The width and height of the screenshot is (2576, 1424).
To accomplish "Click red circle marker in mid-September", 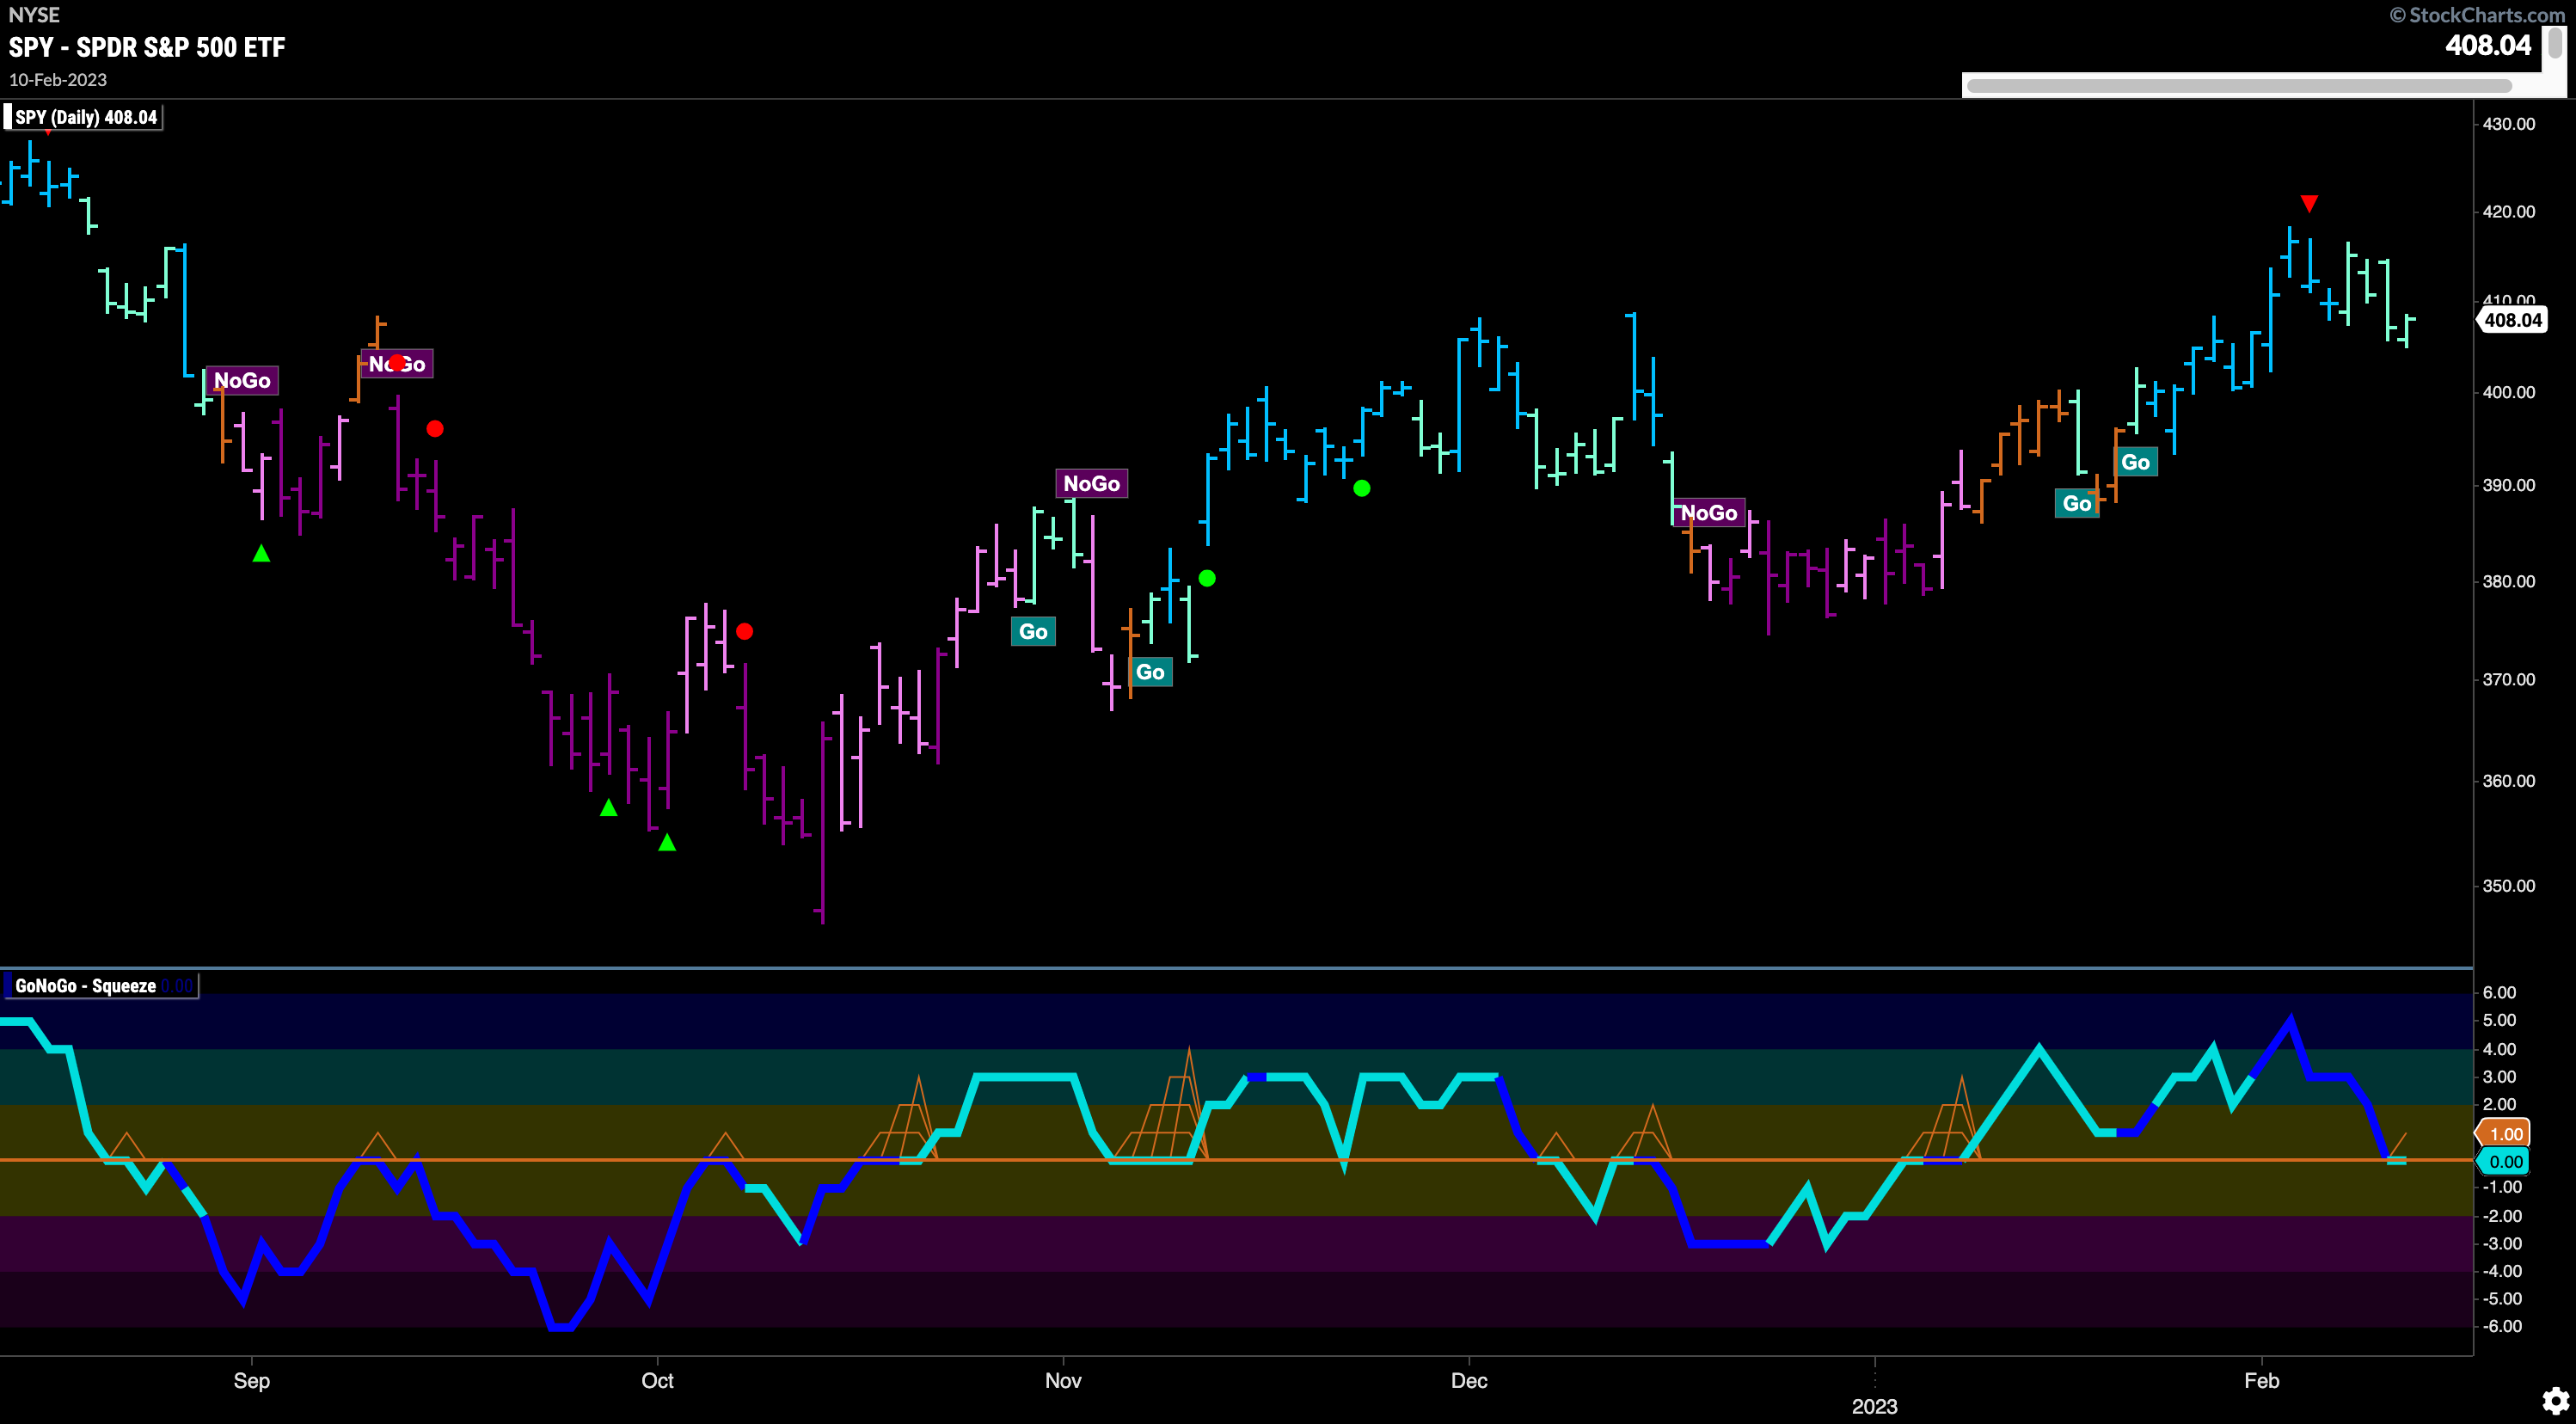I will [434, 428].
